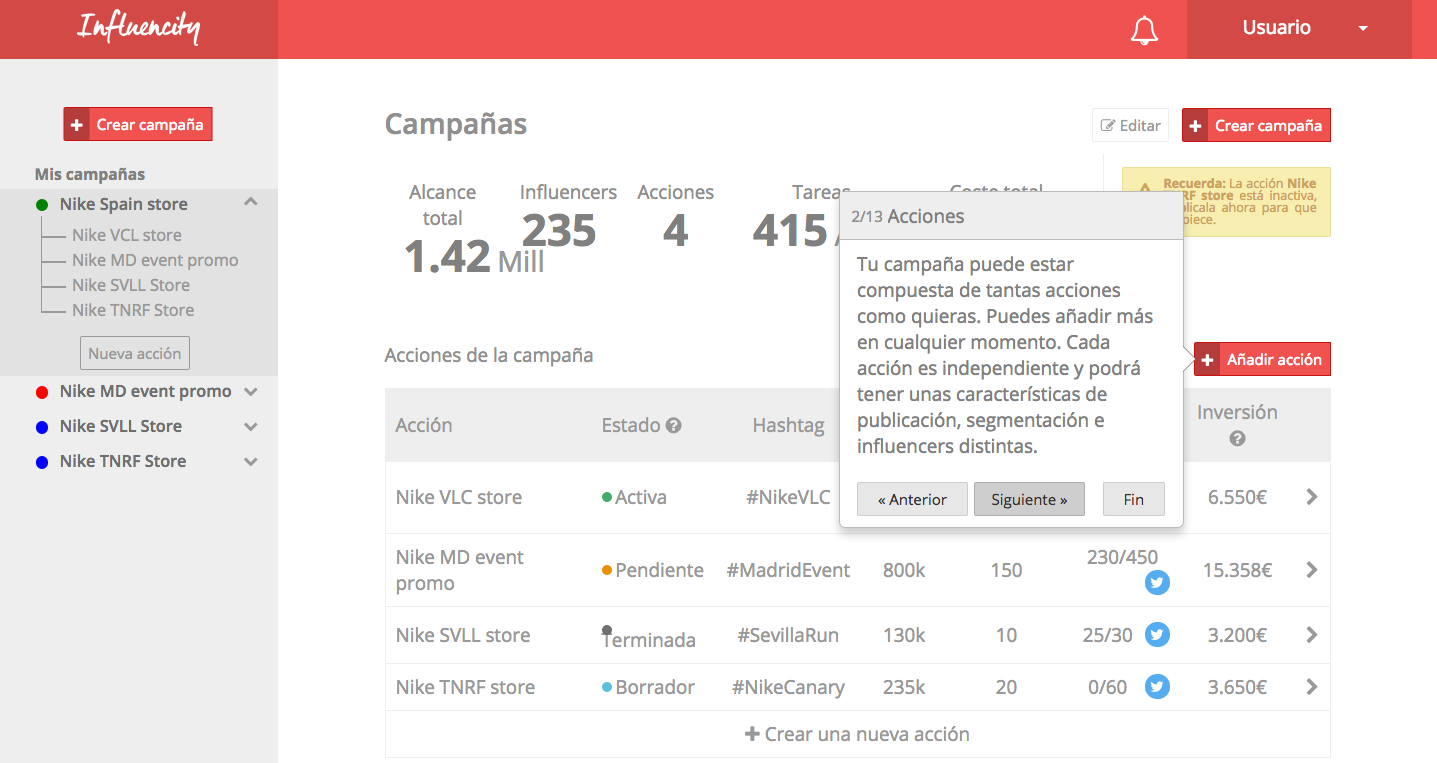Open the notifications bell icon
Viewport: 1437px width, 763px height.
click(1144, 30)
